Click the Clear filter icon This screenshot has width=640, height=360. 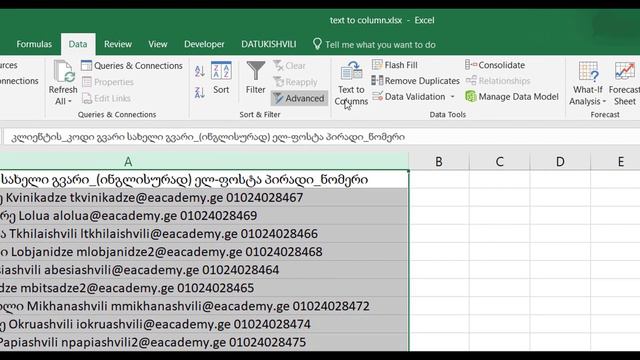pyautogui.click(x=278, y=65)
